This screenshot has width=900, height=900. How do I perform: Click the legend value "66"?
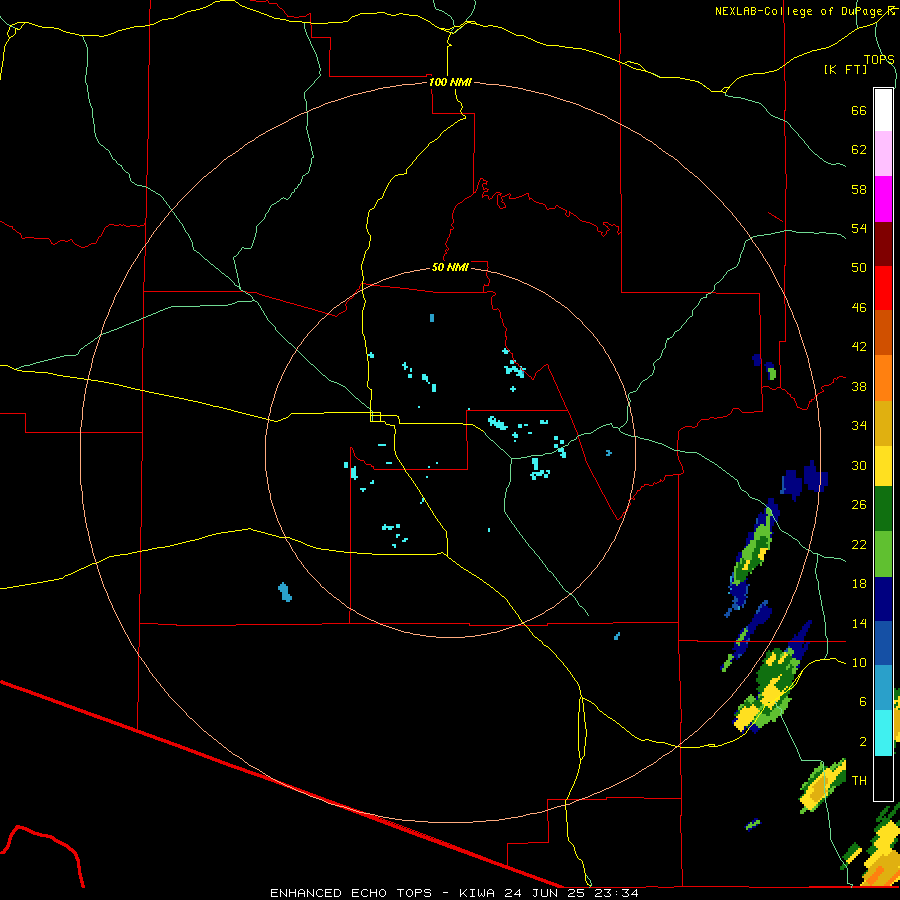pyautogui.click(x=859, y=110)
